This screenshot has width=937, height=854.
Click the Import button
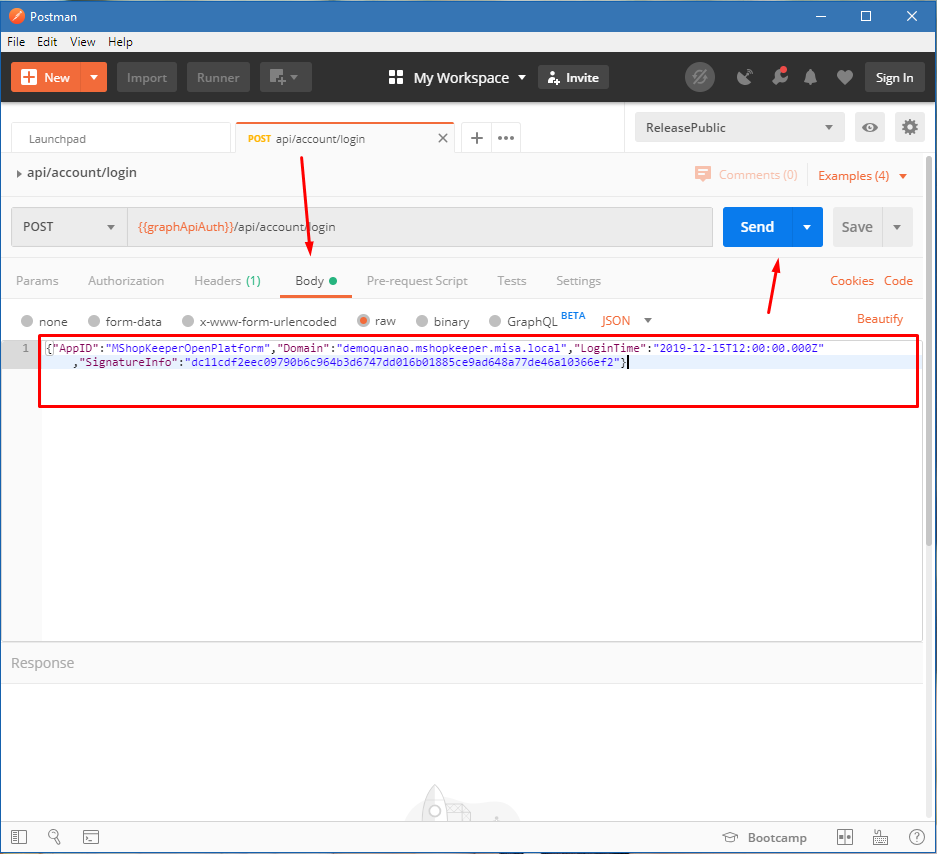tap(147, 77)
